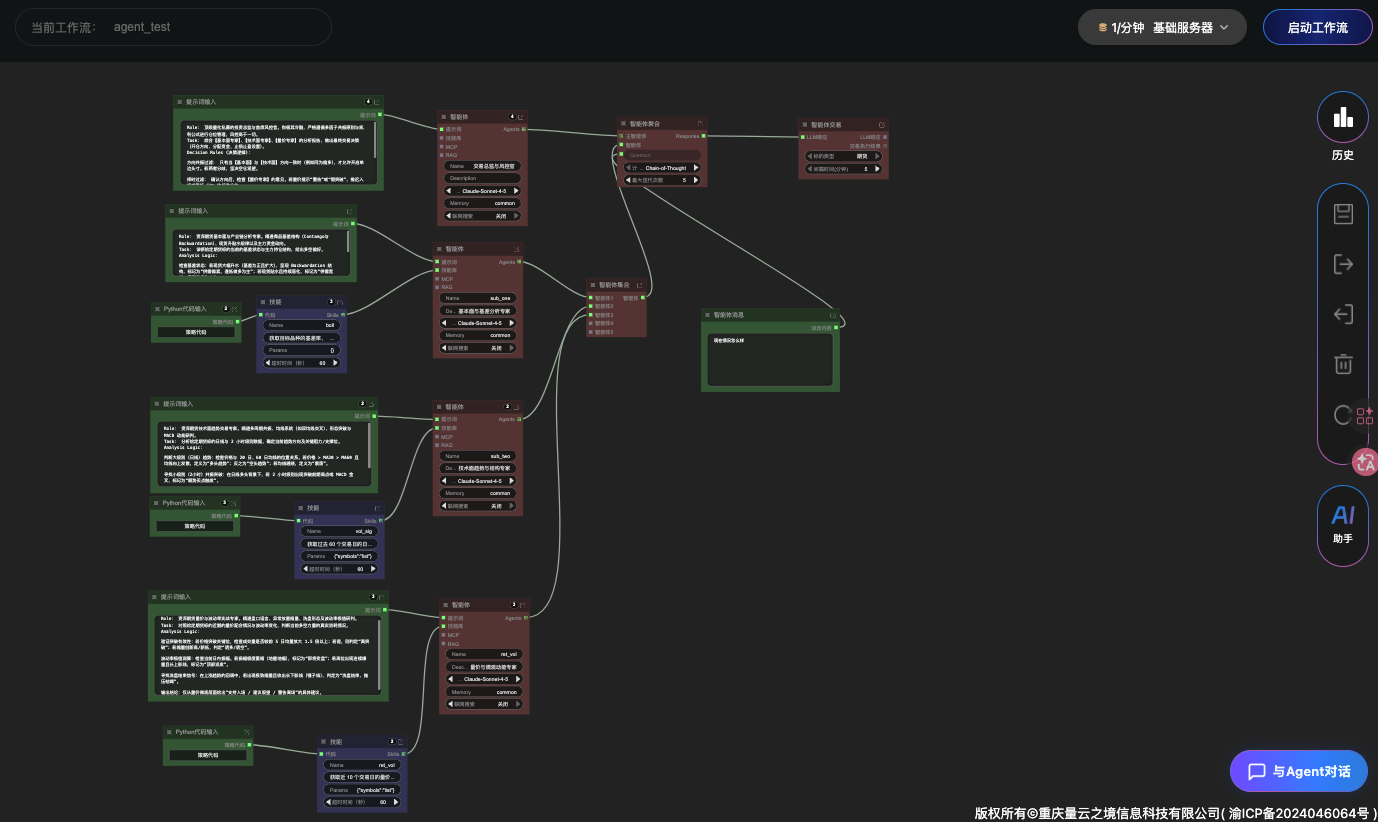Click the refresh circular arrow icon
Screen dimensions: 1378x822
point(1343,414)
